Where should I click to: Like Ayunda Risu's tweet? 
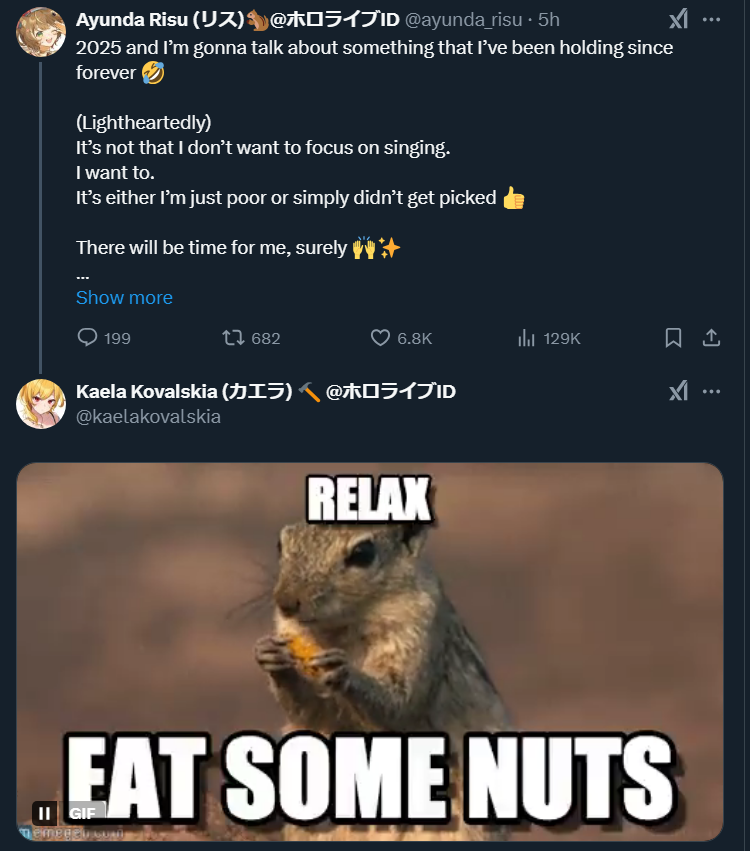[x=380, y=338]
